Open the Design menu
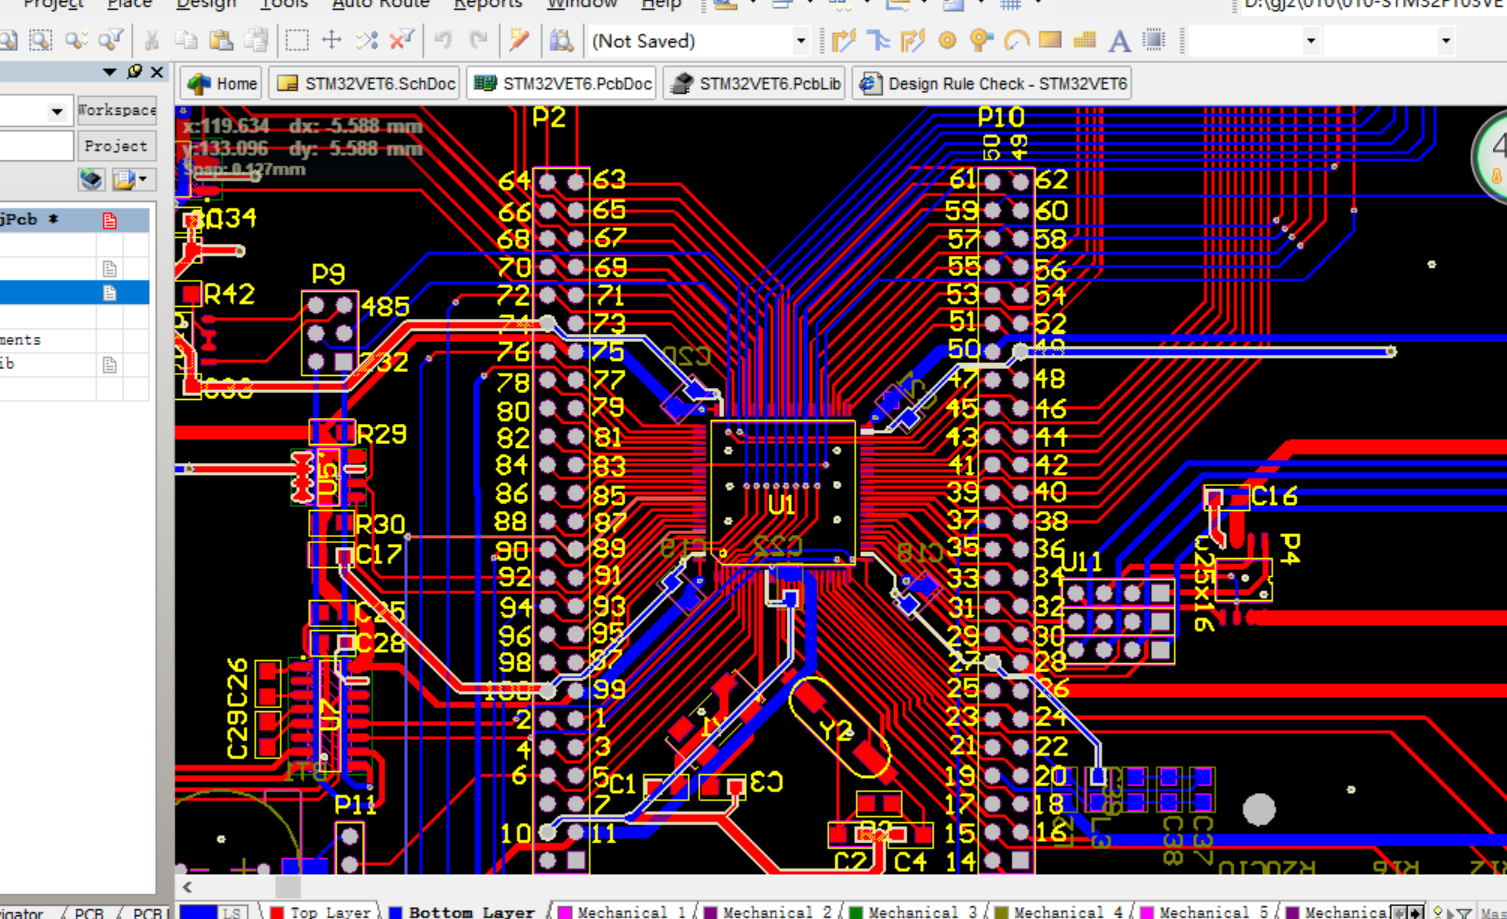The image size is (1507, 919). pyautogui.click(x=206, y=4)
